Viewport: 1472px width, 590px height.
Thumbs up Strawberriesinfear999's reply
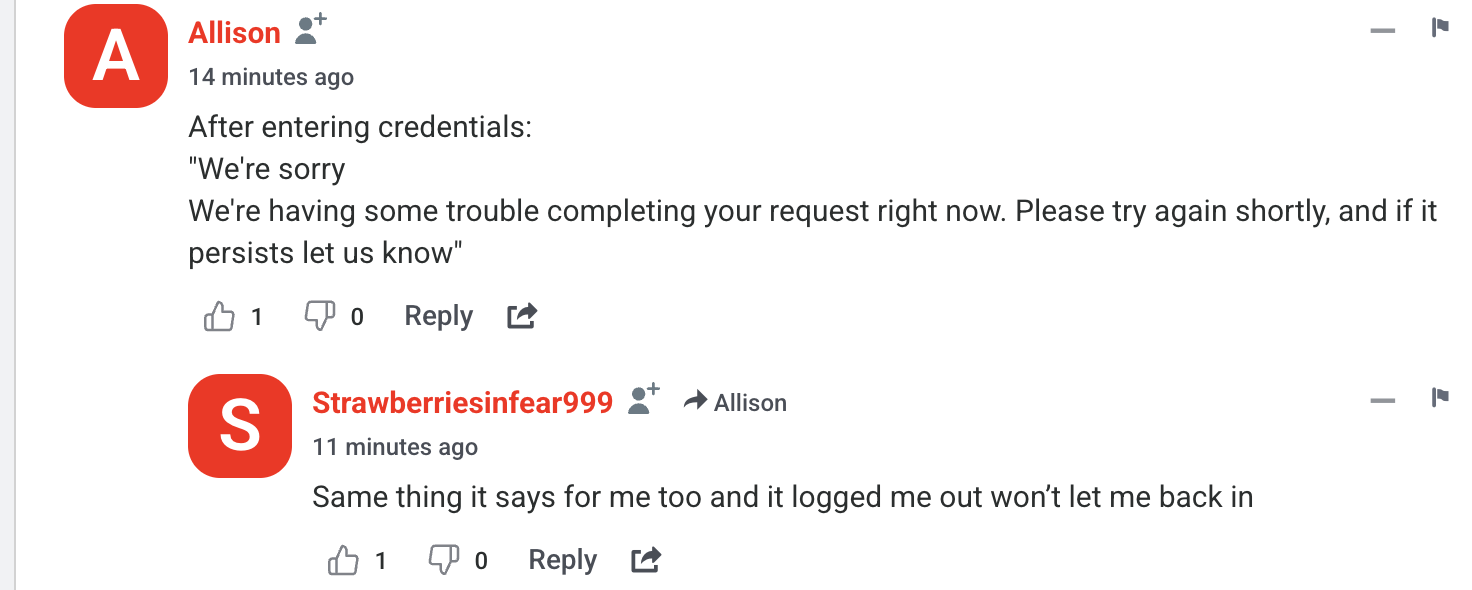(x=343, y=560)
